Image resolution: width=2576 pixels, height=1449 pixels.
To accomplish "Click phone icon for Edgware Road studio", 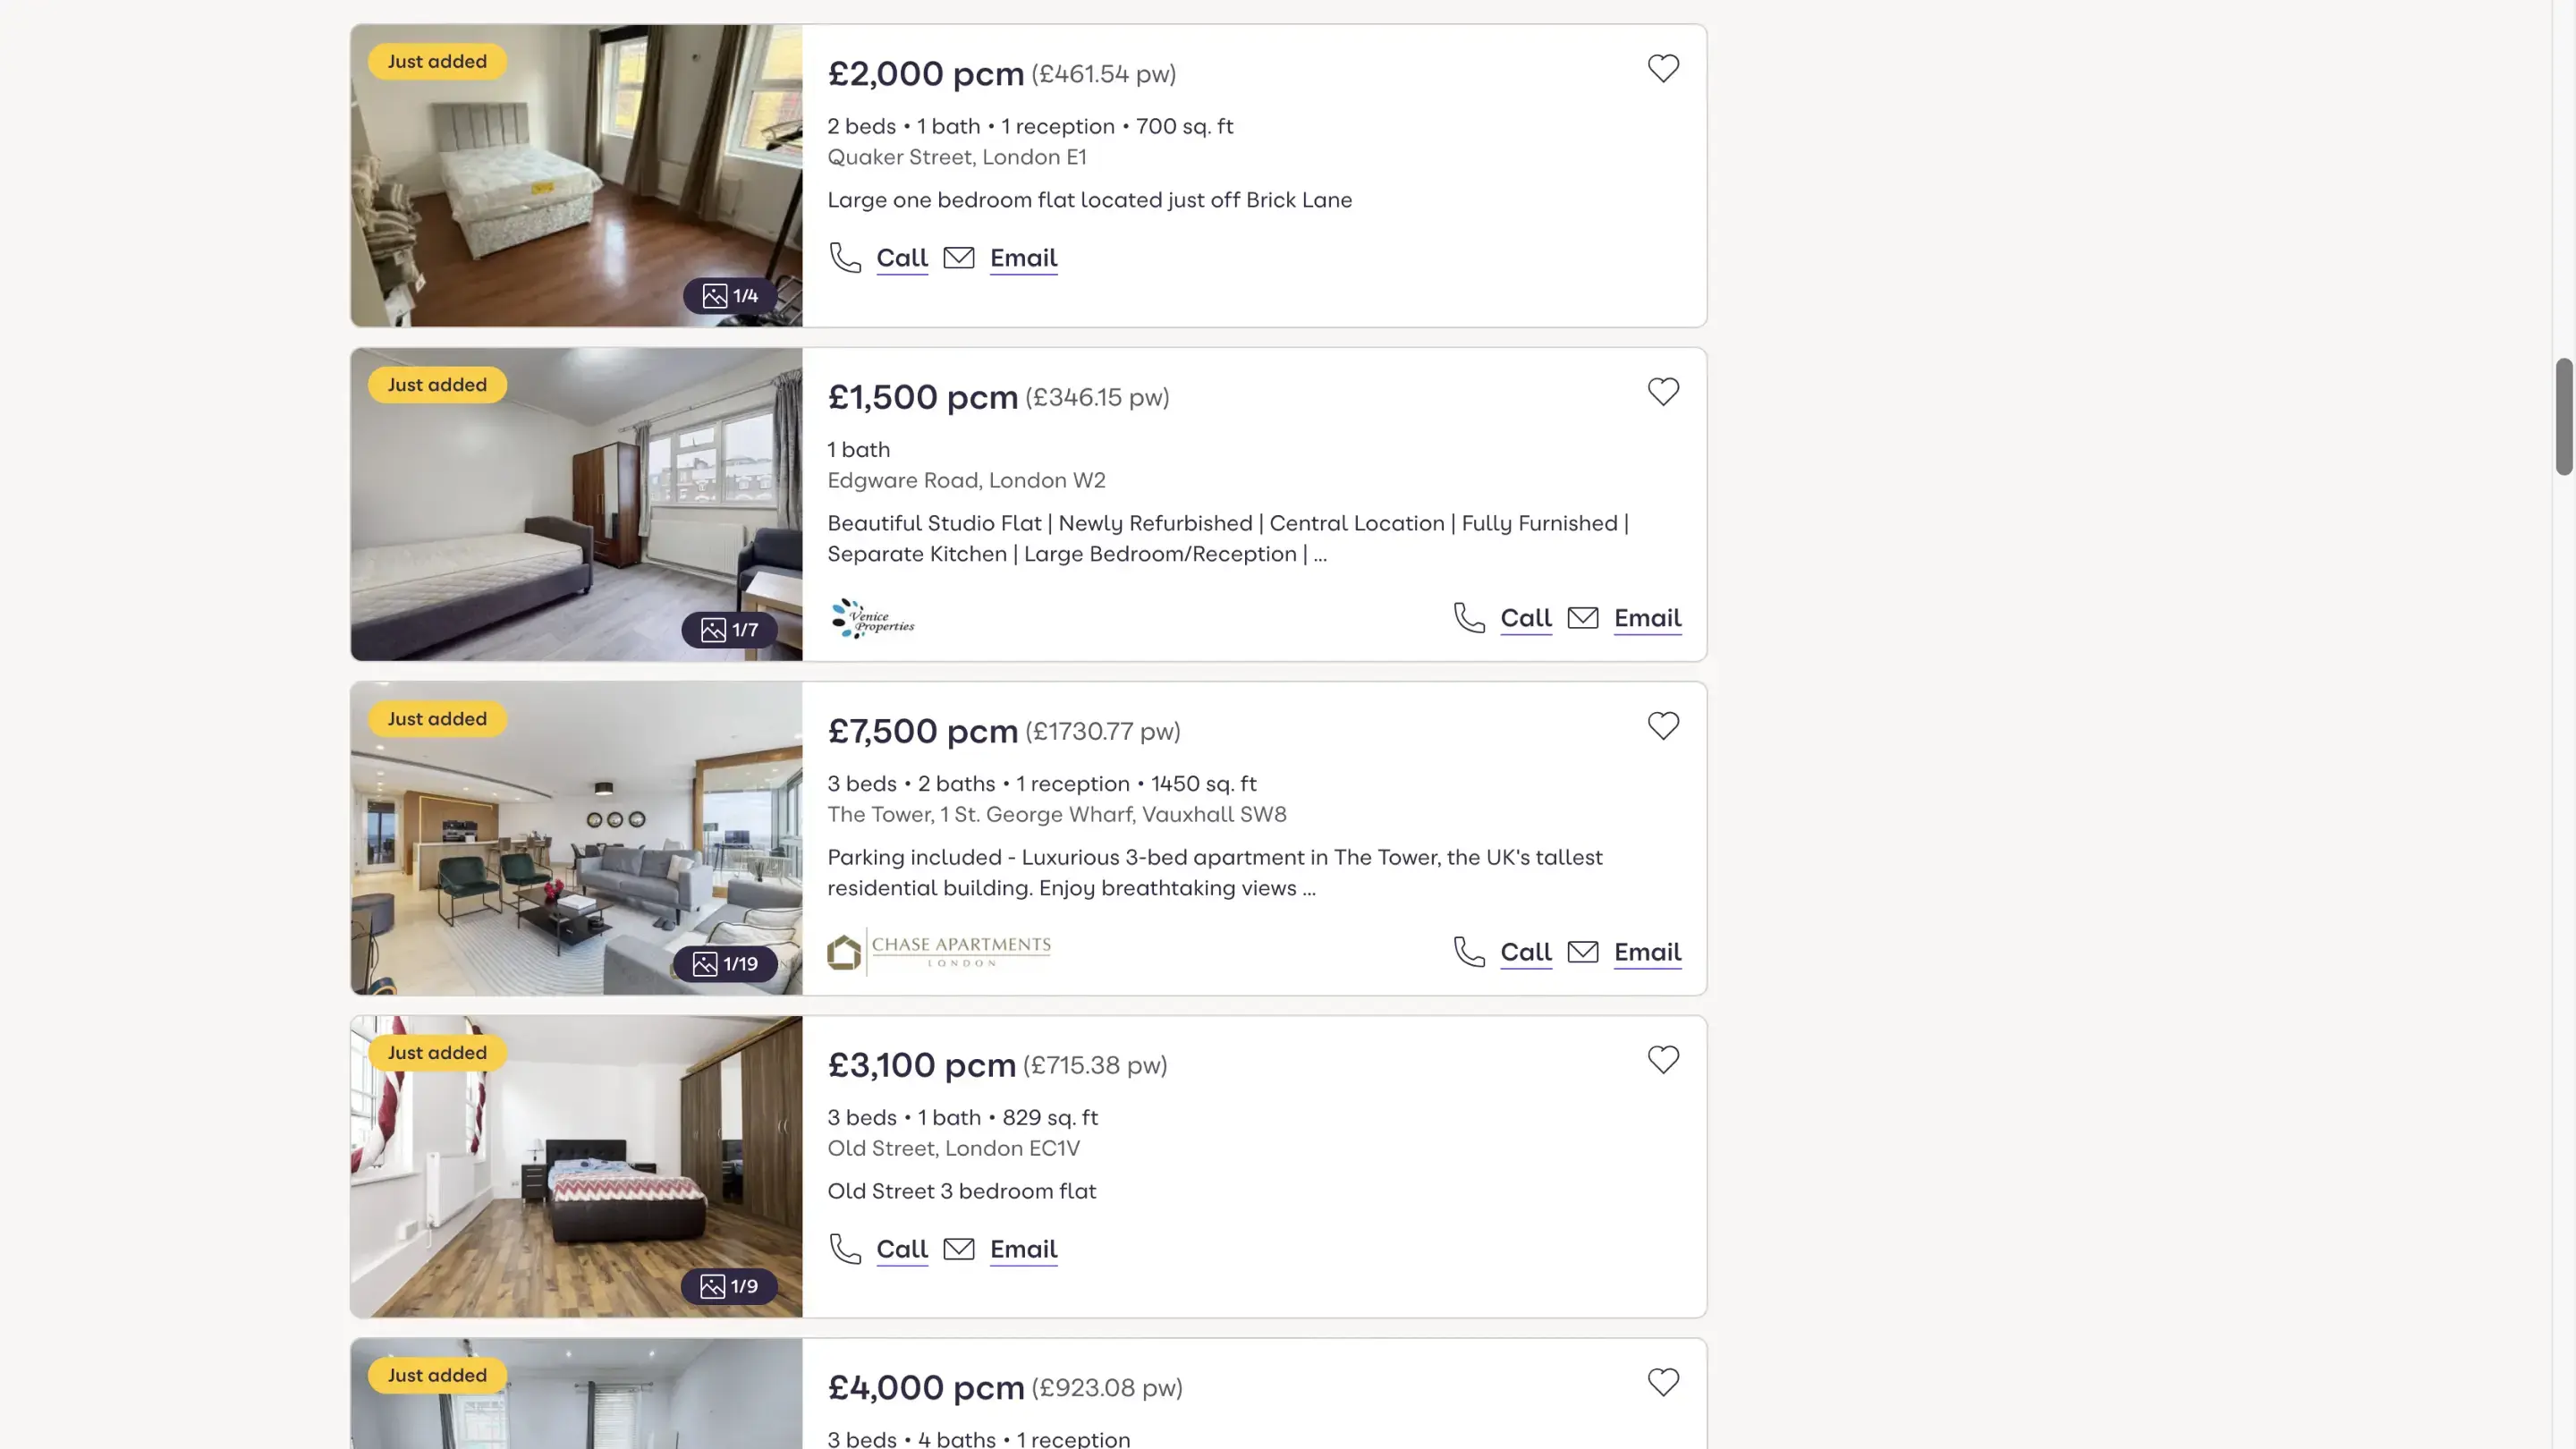I will [1469, 618].
